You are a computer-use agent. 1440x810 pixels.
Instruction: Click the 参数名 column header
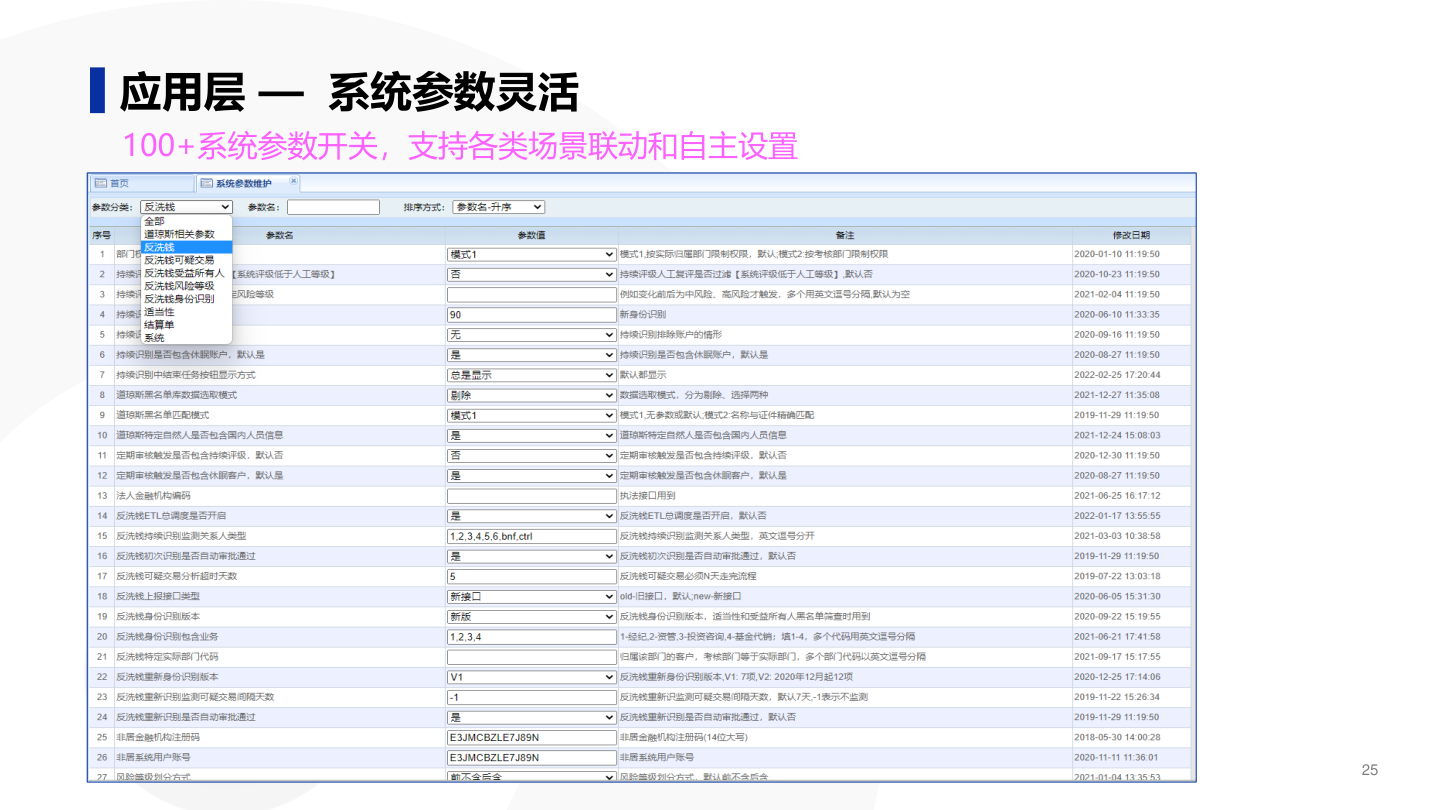(279, 235)
